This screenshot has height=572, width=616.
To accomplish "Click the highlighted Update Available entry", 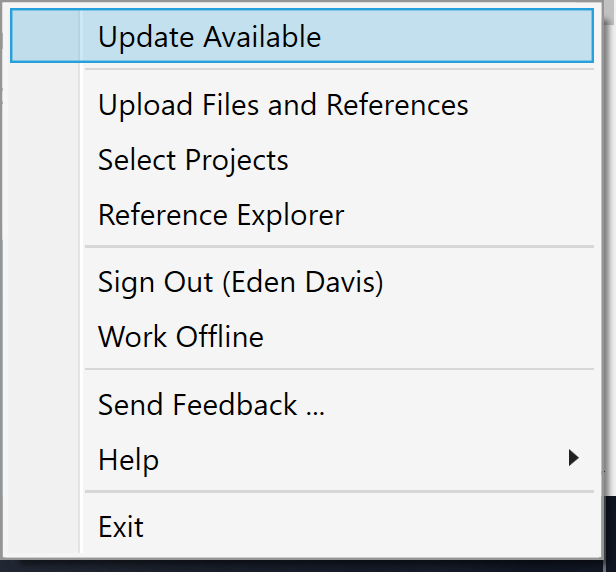I will click(302, 36).
